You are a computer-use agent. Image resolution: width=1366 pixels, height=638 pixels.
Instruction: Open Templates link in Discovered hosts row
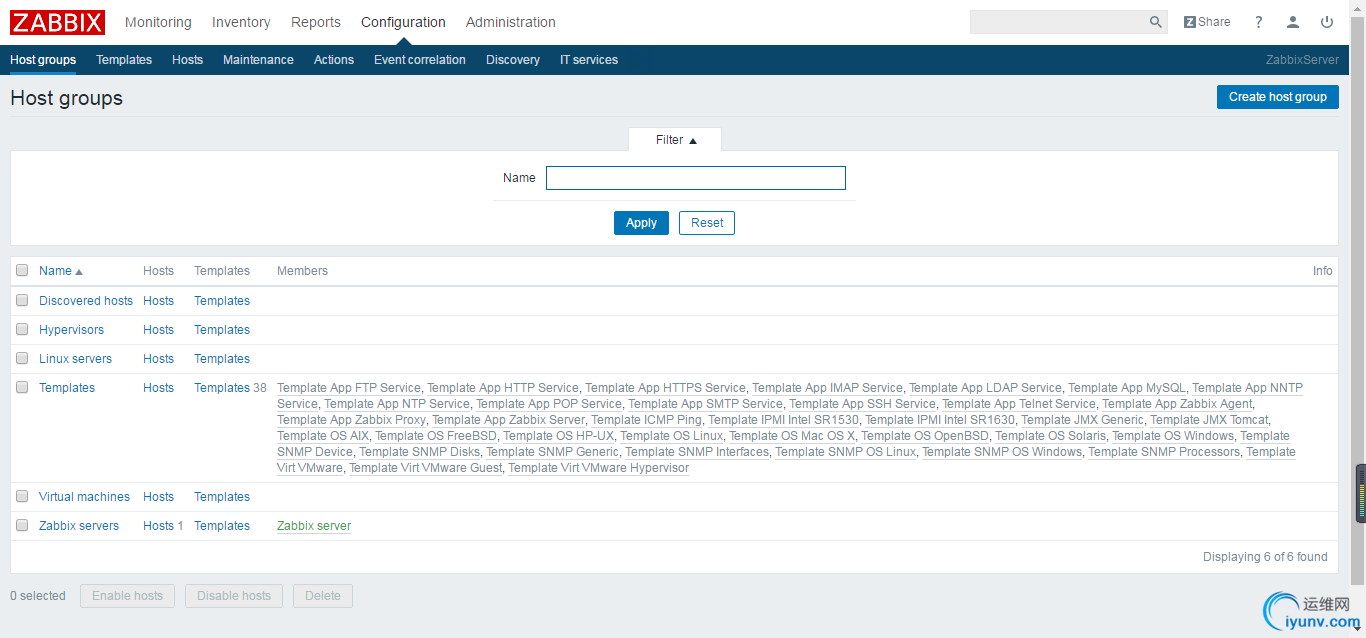(222, 300)
